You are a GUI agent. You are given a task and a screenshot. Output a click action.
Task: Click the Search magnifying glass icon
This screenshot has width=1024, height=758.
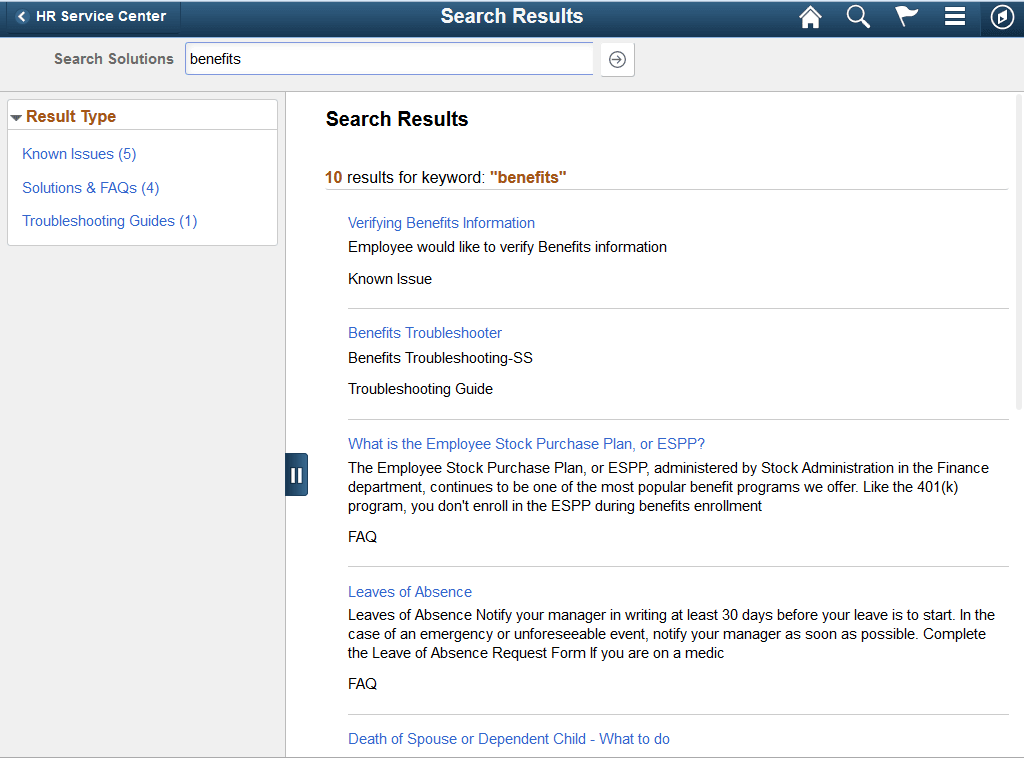pyautogui.click(x=858, y=17)
